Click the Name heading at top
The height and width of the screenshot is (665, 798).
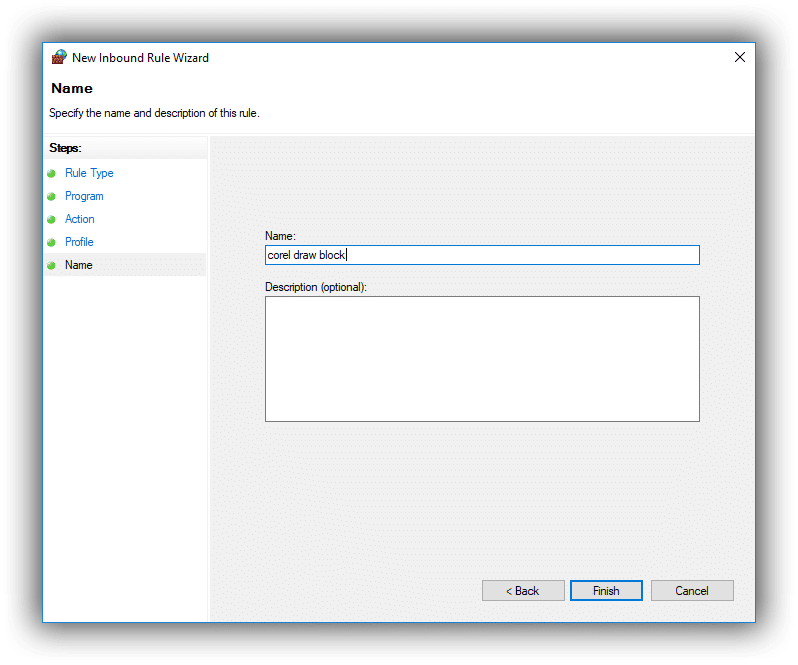(72, 88)
